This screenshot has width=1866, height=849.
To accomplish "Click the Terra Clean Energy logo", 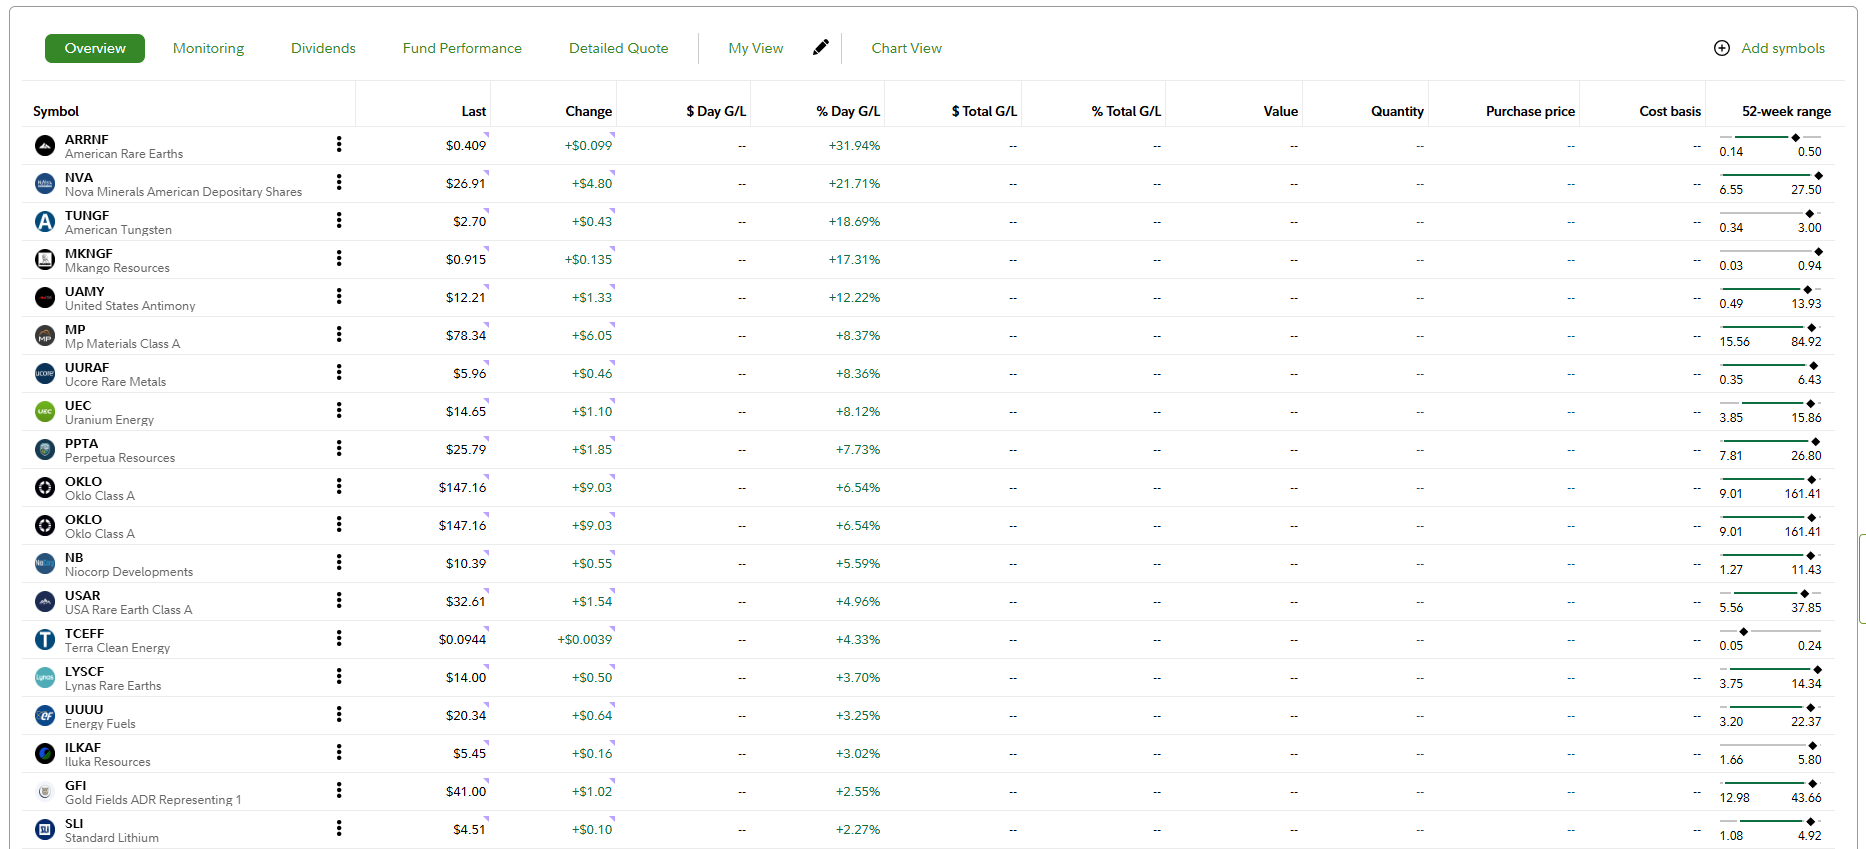I will click(45, 640).
